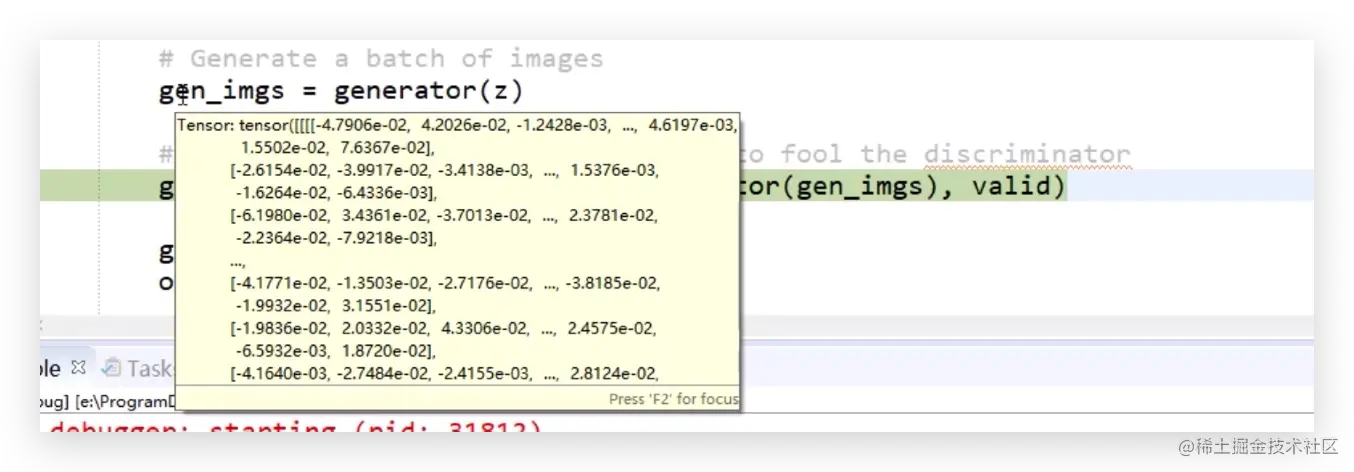Image resolution: width=1354 pixels, height=472 pixels.
Task: Click the tooltip row starting with -4.1771e-02
Action: pos(444,283)
